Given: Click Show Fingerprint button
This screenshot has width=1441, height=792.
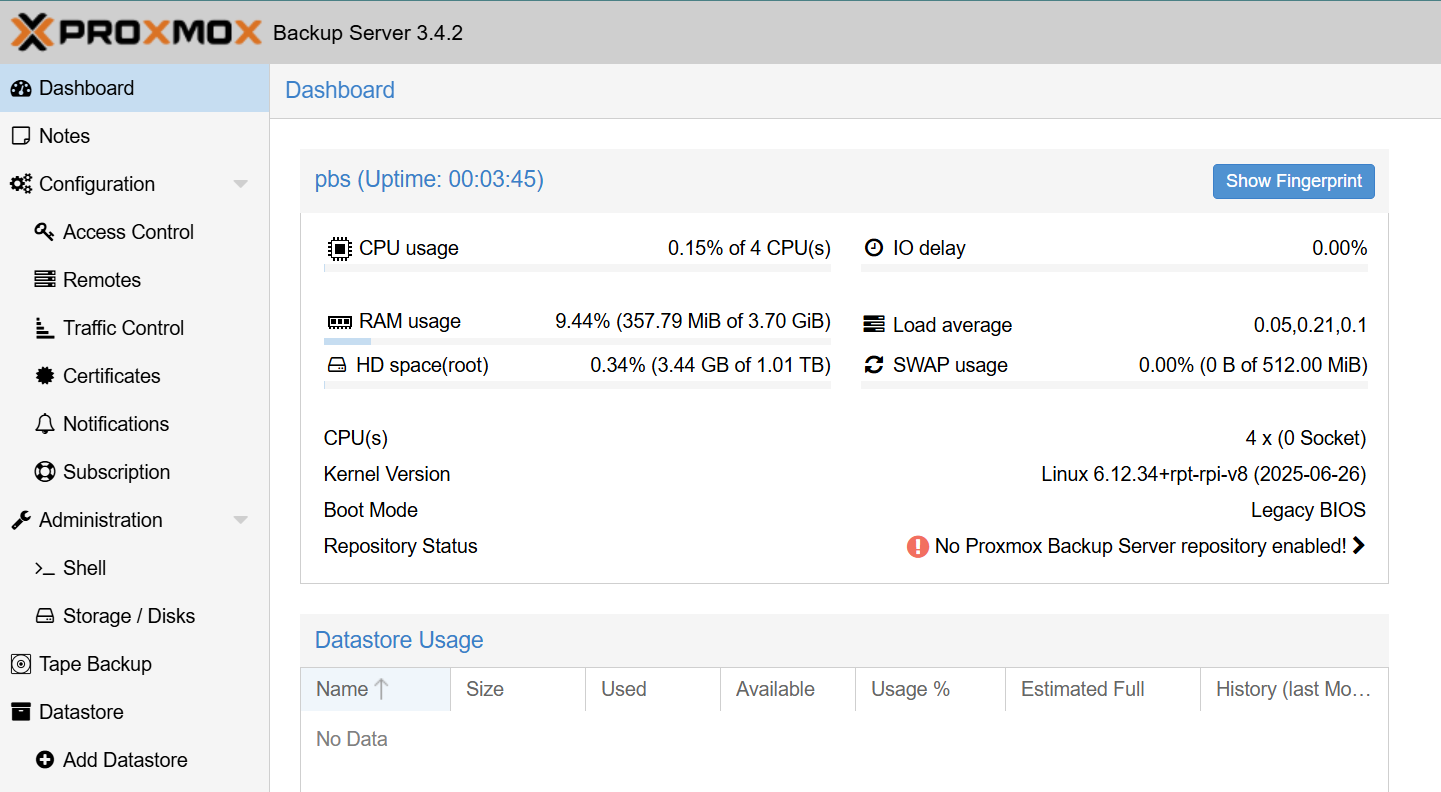Looking at the screenshot, I should tap(1294, 181).
